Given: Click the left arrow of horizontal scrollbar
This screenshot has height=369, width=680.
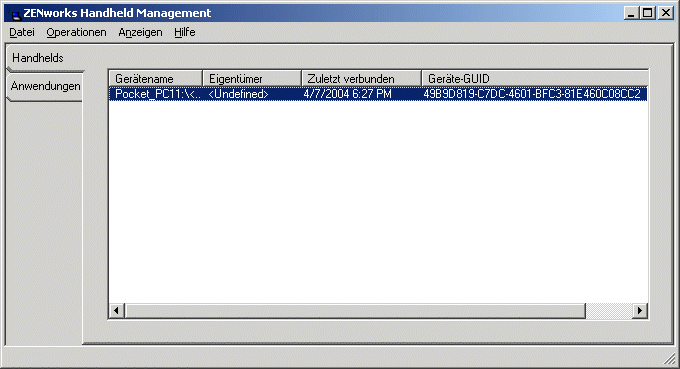Looking at the screenshot, I should coord(116,310).
